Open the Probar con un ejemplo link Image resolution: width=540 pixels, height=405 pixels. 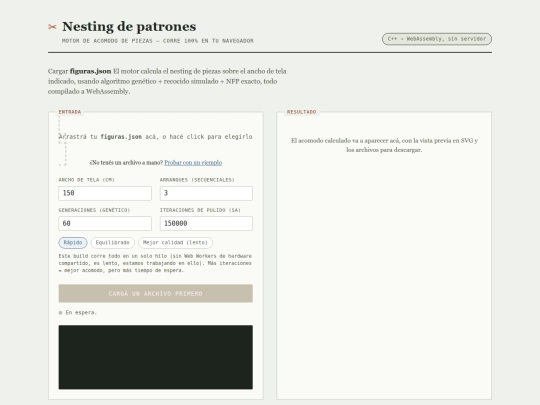193,163
